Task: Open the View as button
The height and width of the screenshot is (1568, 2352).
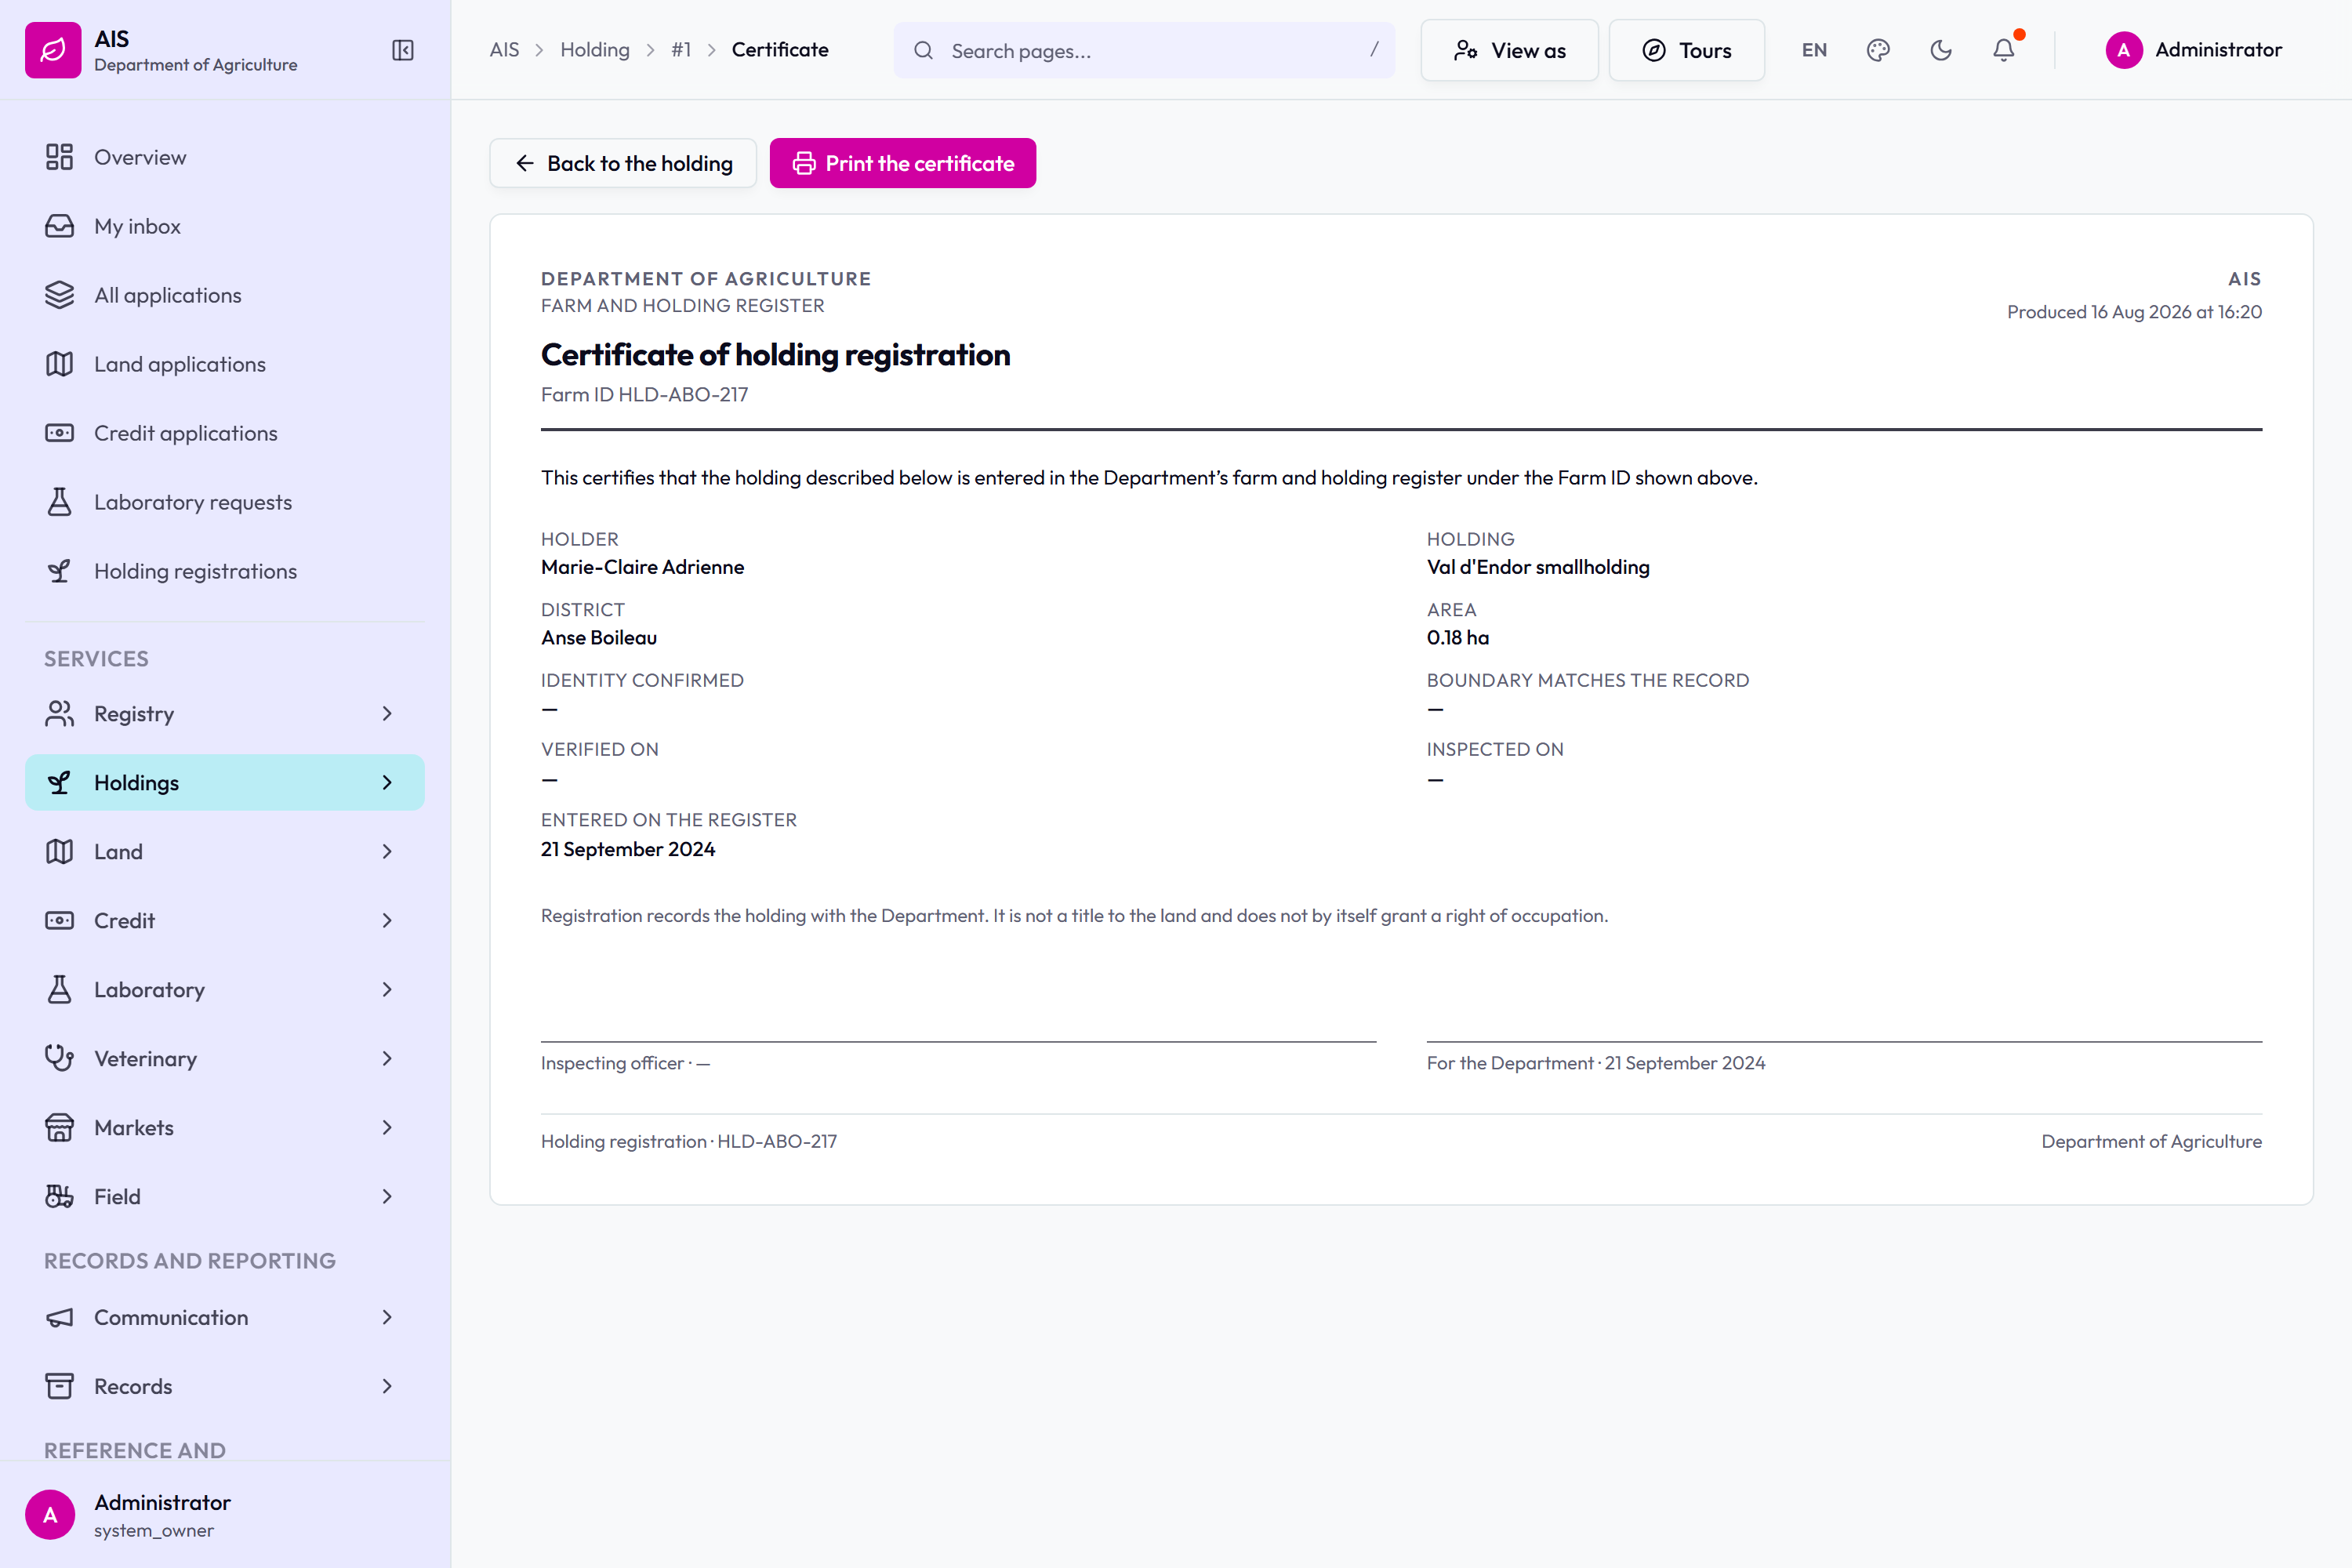Action: (x=1509, y=50)
